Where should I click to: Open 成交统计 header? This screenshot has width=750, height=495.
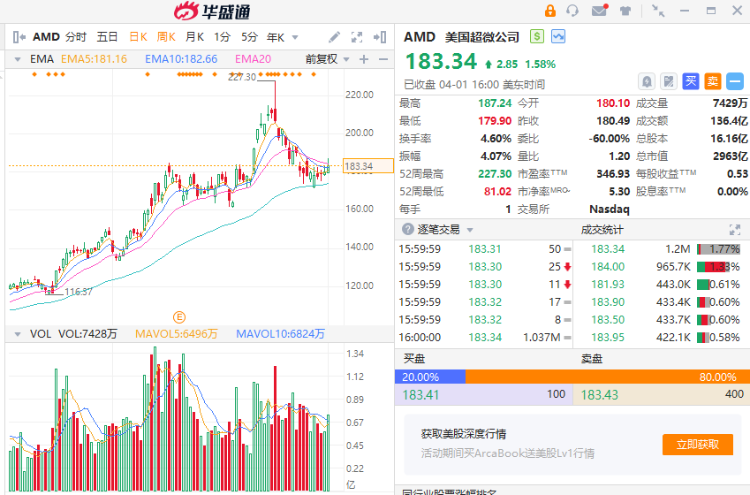(602, 230)
